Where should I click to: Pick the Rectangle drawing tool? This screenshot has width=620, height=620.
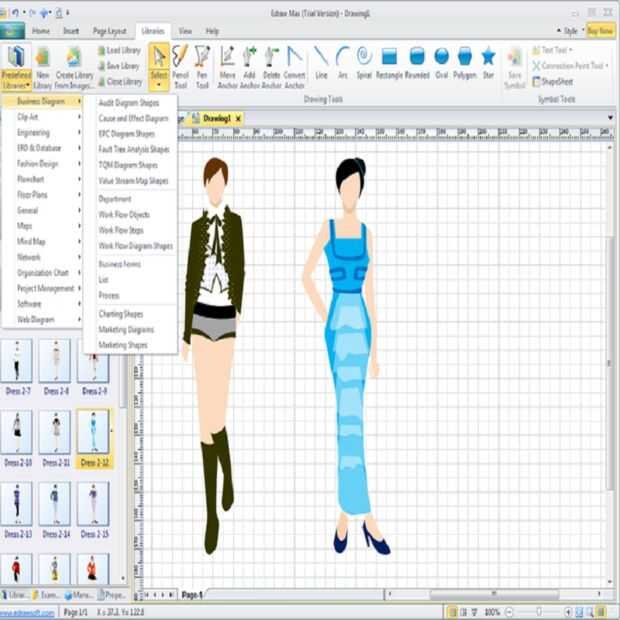(389, 62)
